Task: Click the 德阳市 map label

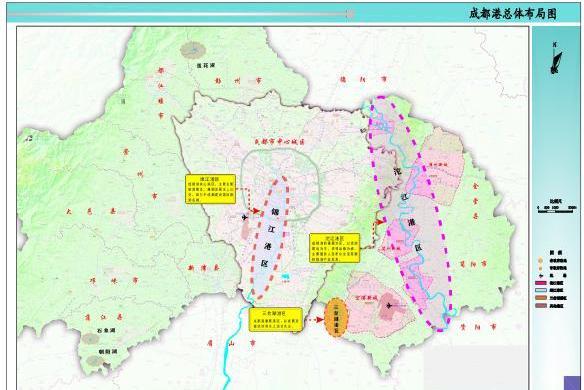Action: coord(364,79)
